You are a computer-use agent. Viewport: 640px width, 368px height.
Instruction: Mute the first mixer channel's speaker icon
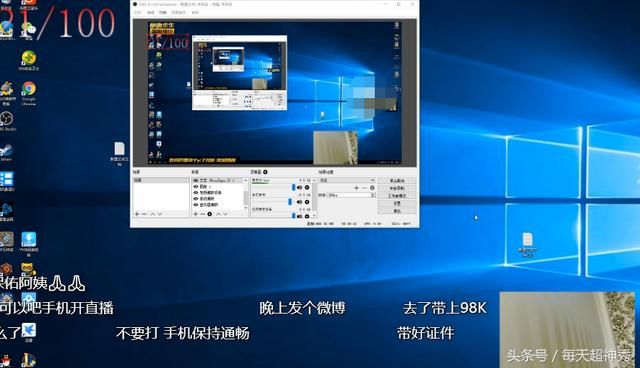[x=300, y=187]
